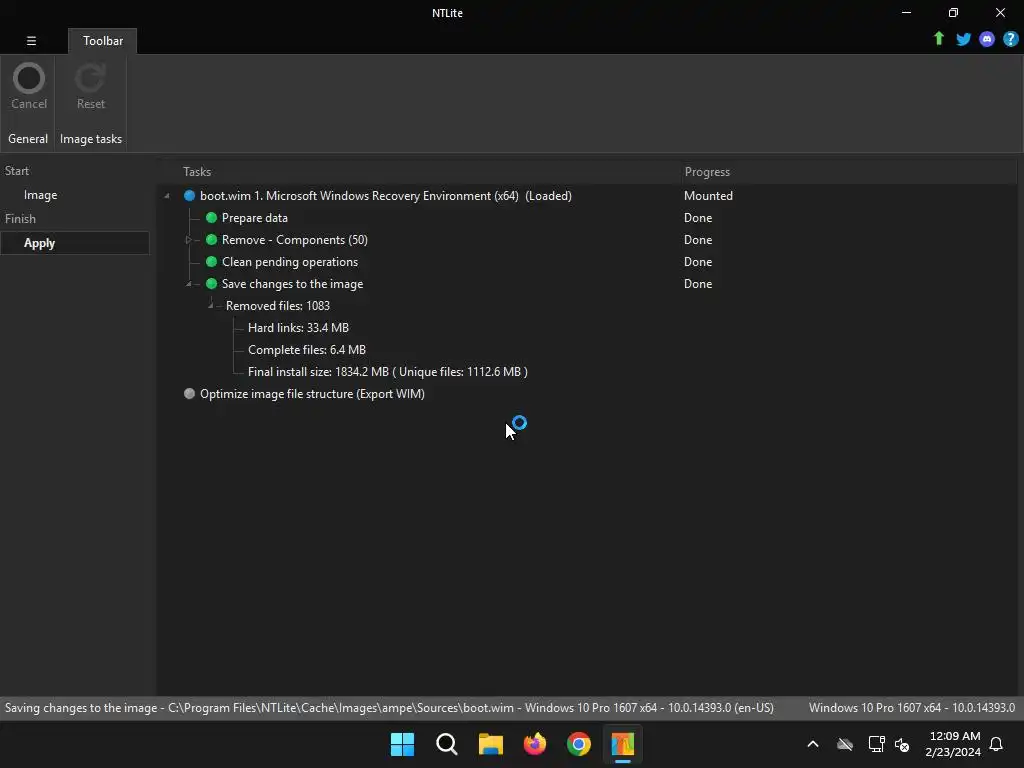Collapse the boot.wim tree node
1024x768 pixels.
[167, 196]
